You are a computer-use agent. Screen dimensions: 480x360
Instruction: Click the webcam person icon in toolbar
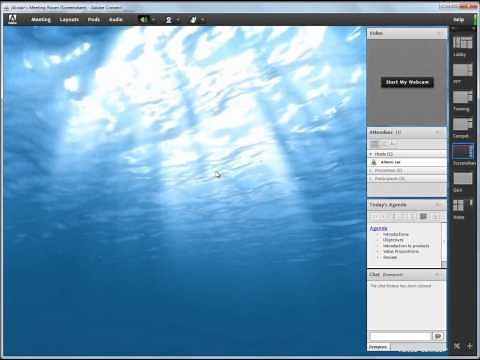pos(169,20)
